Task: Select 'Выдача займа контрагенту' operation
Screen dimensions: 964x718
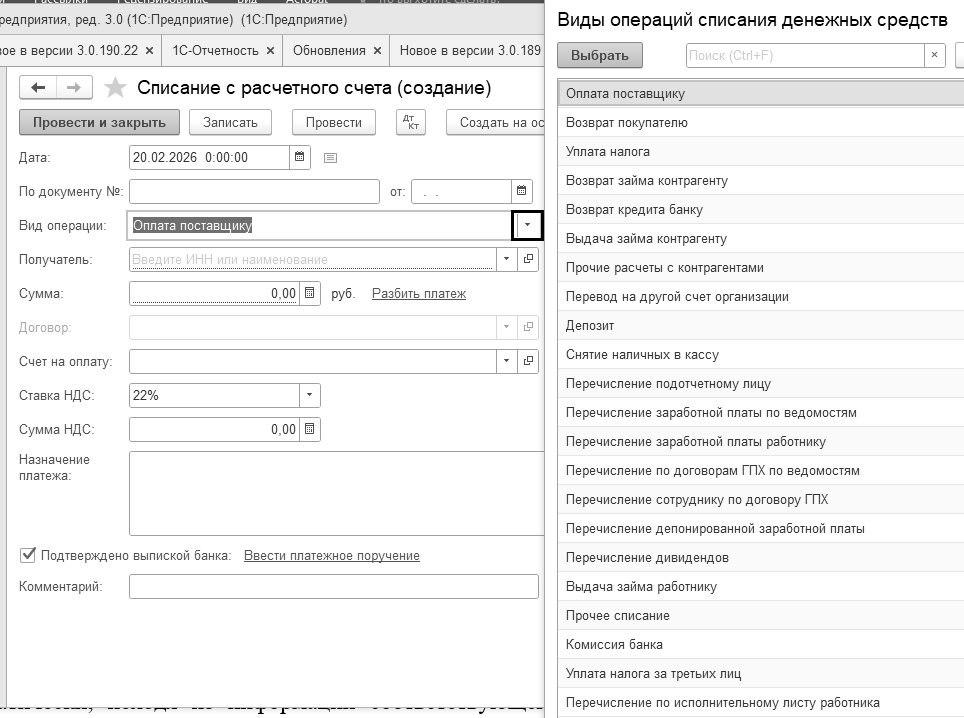Action: (x=761, y=239)
